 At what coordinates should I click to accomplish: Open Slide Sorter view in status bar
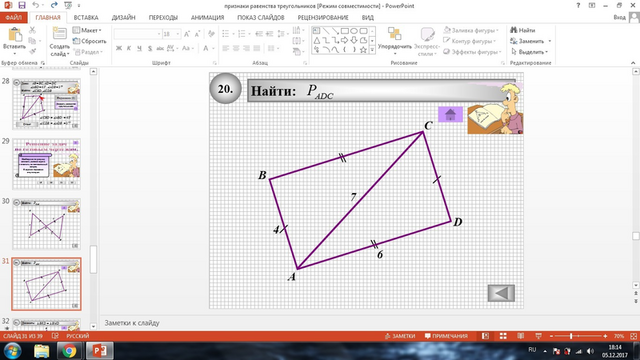[x=503, y=336]
